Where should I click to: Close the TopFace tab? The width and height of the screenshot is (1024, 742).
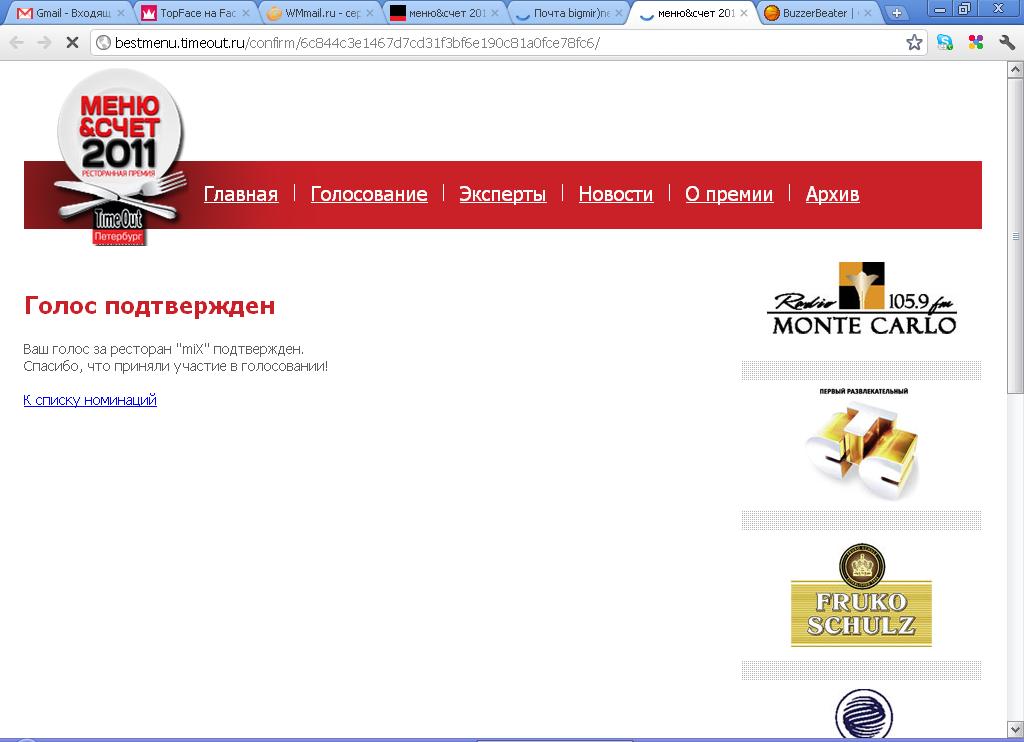pos(246,13)
